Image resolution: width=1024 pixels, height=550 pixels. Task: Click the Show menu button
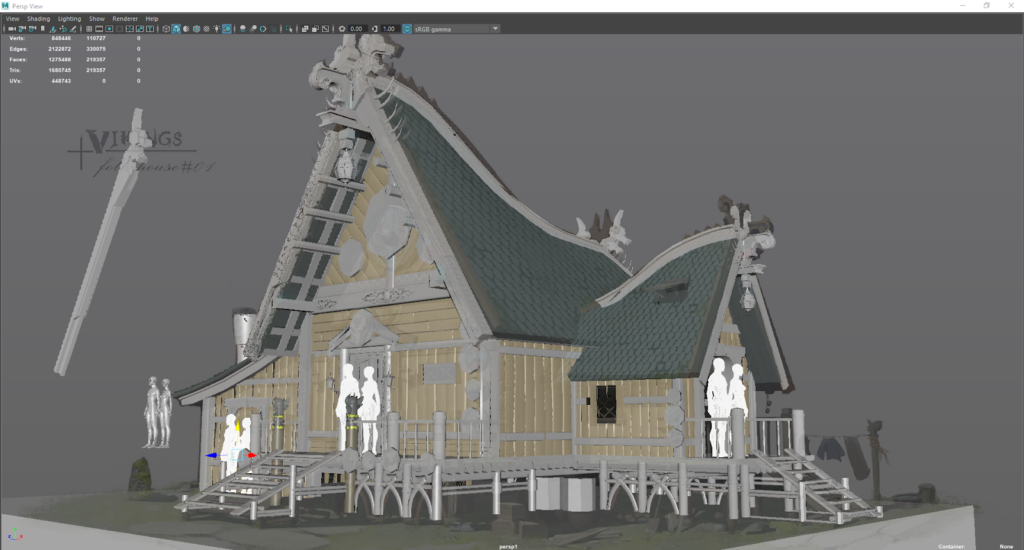[x=96, y=18]
